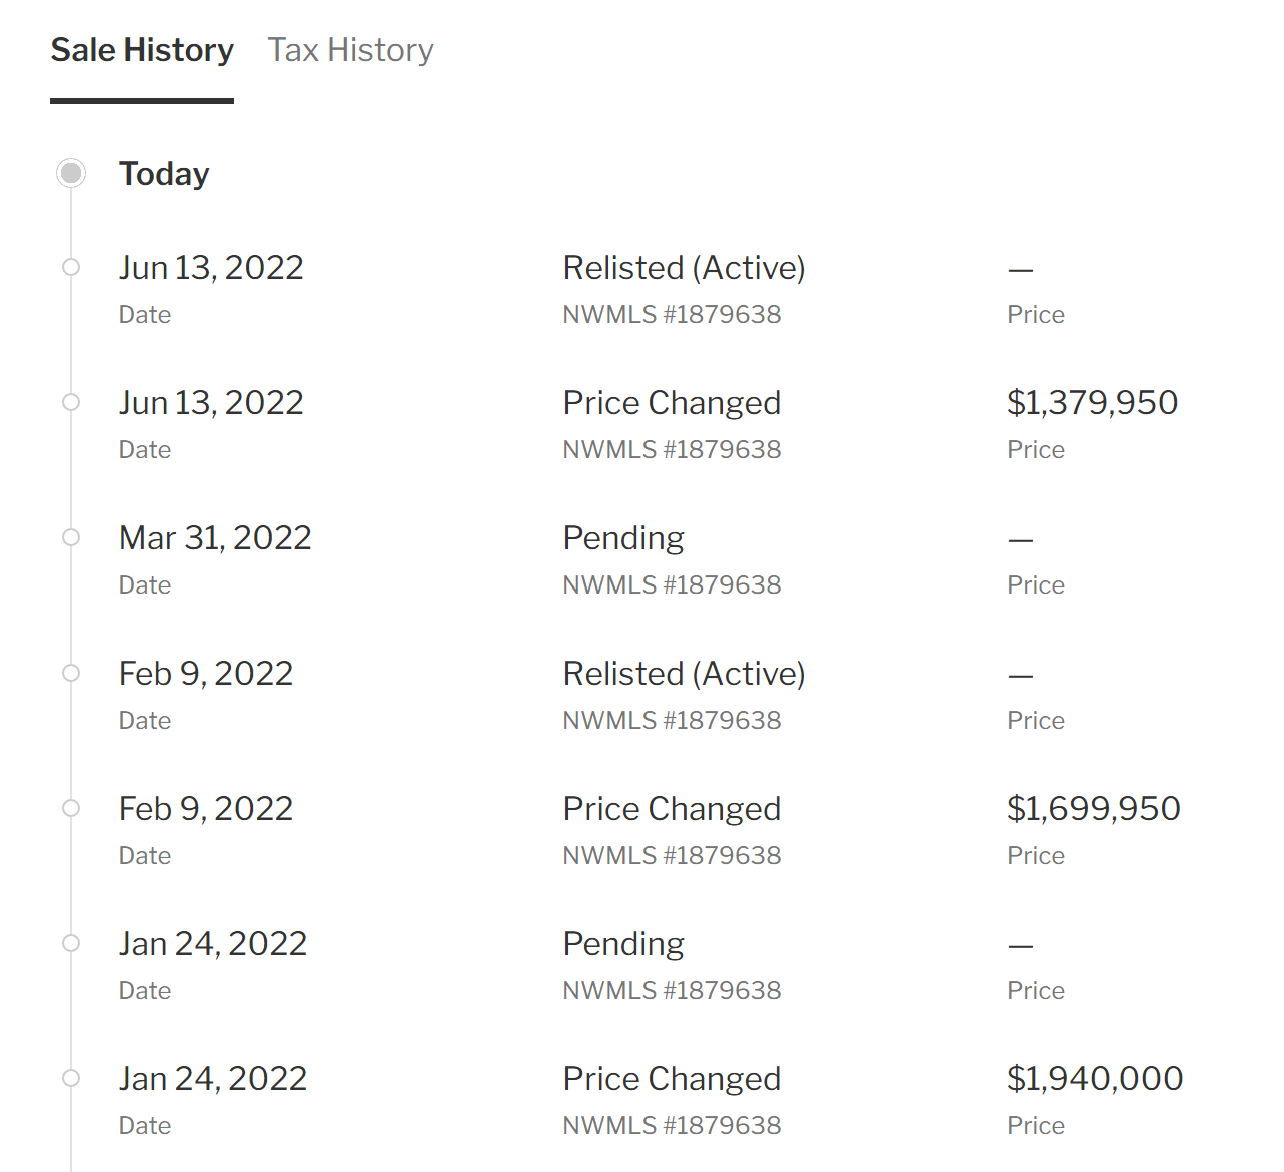Click the Today heading text
The width and height of the screenshot is (1284, 1172).
[x=164, y=174]
